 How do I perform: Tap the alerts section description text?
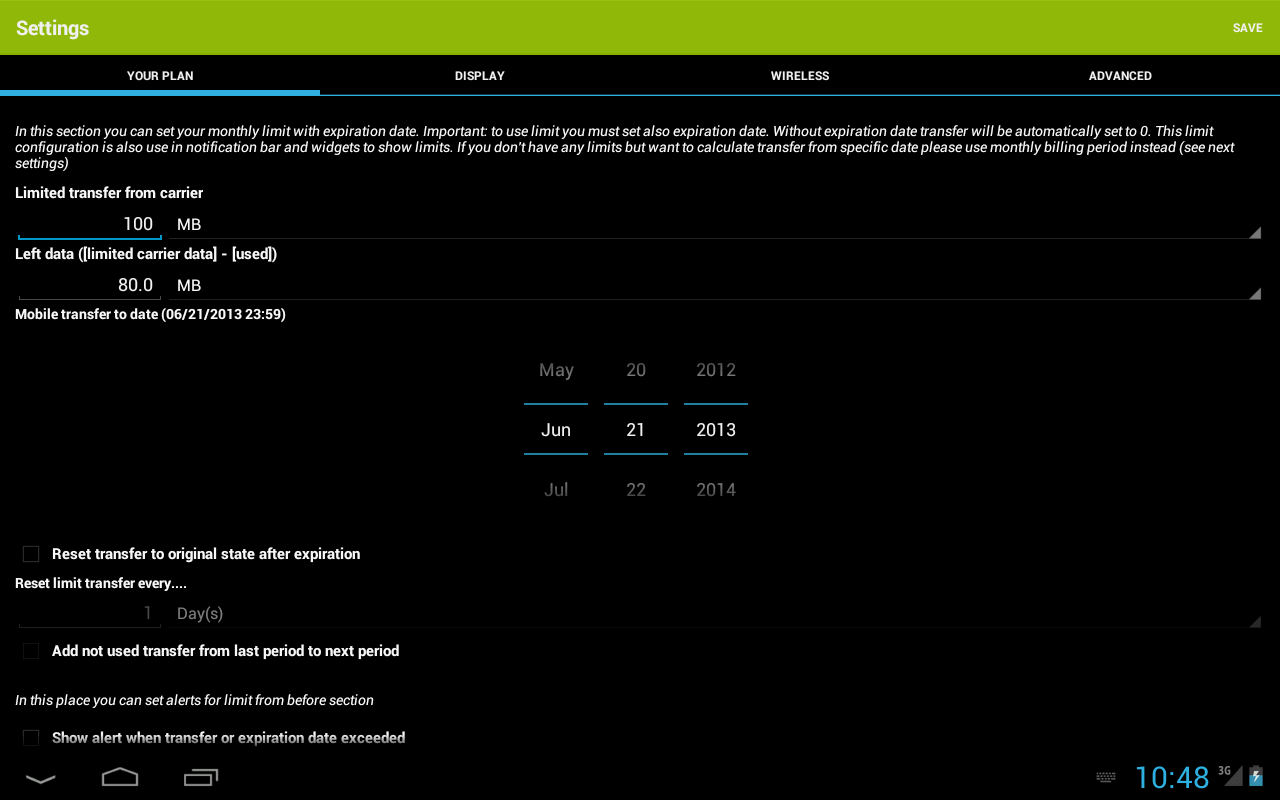click(194, 701)
